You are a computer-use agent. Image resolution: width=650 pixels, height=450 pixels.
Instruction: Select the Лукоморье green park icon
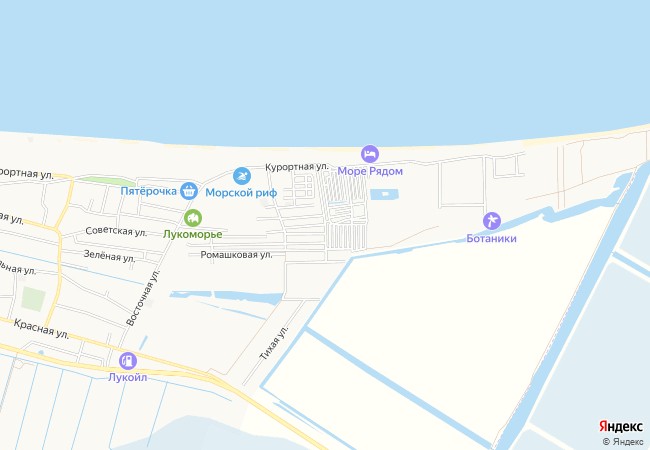[193, 218]
